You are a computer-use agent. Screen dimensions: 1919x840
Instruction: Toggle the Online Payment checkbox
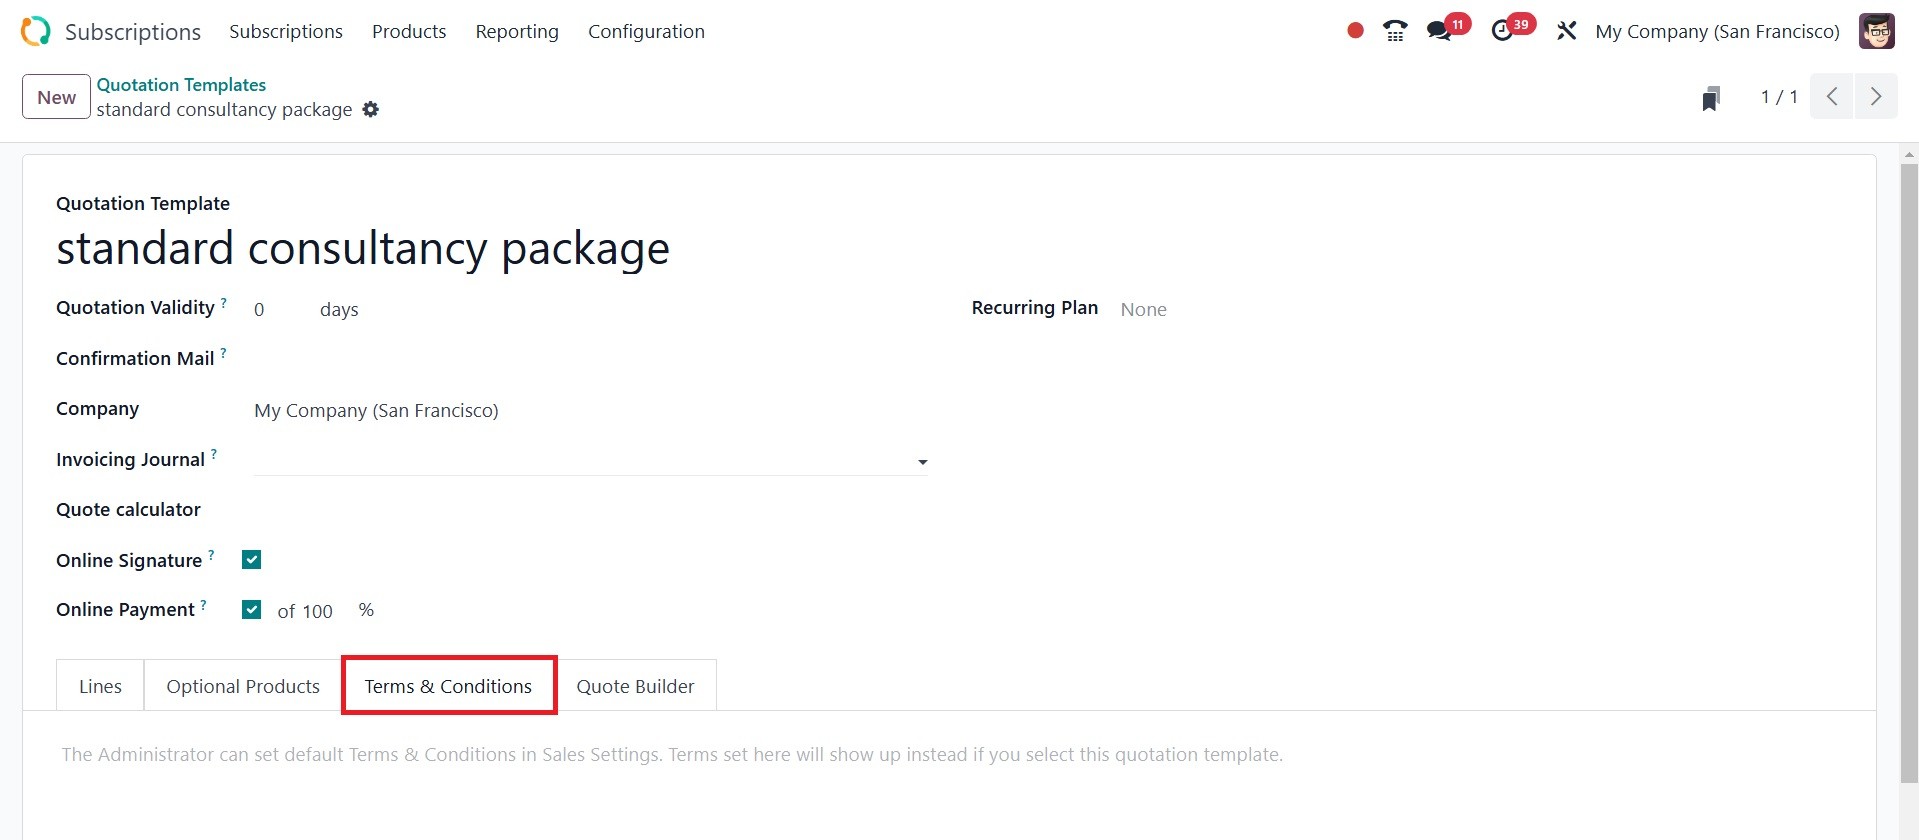point(252,610)
